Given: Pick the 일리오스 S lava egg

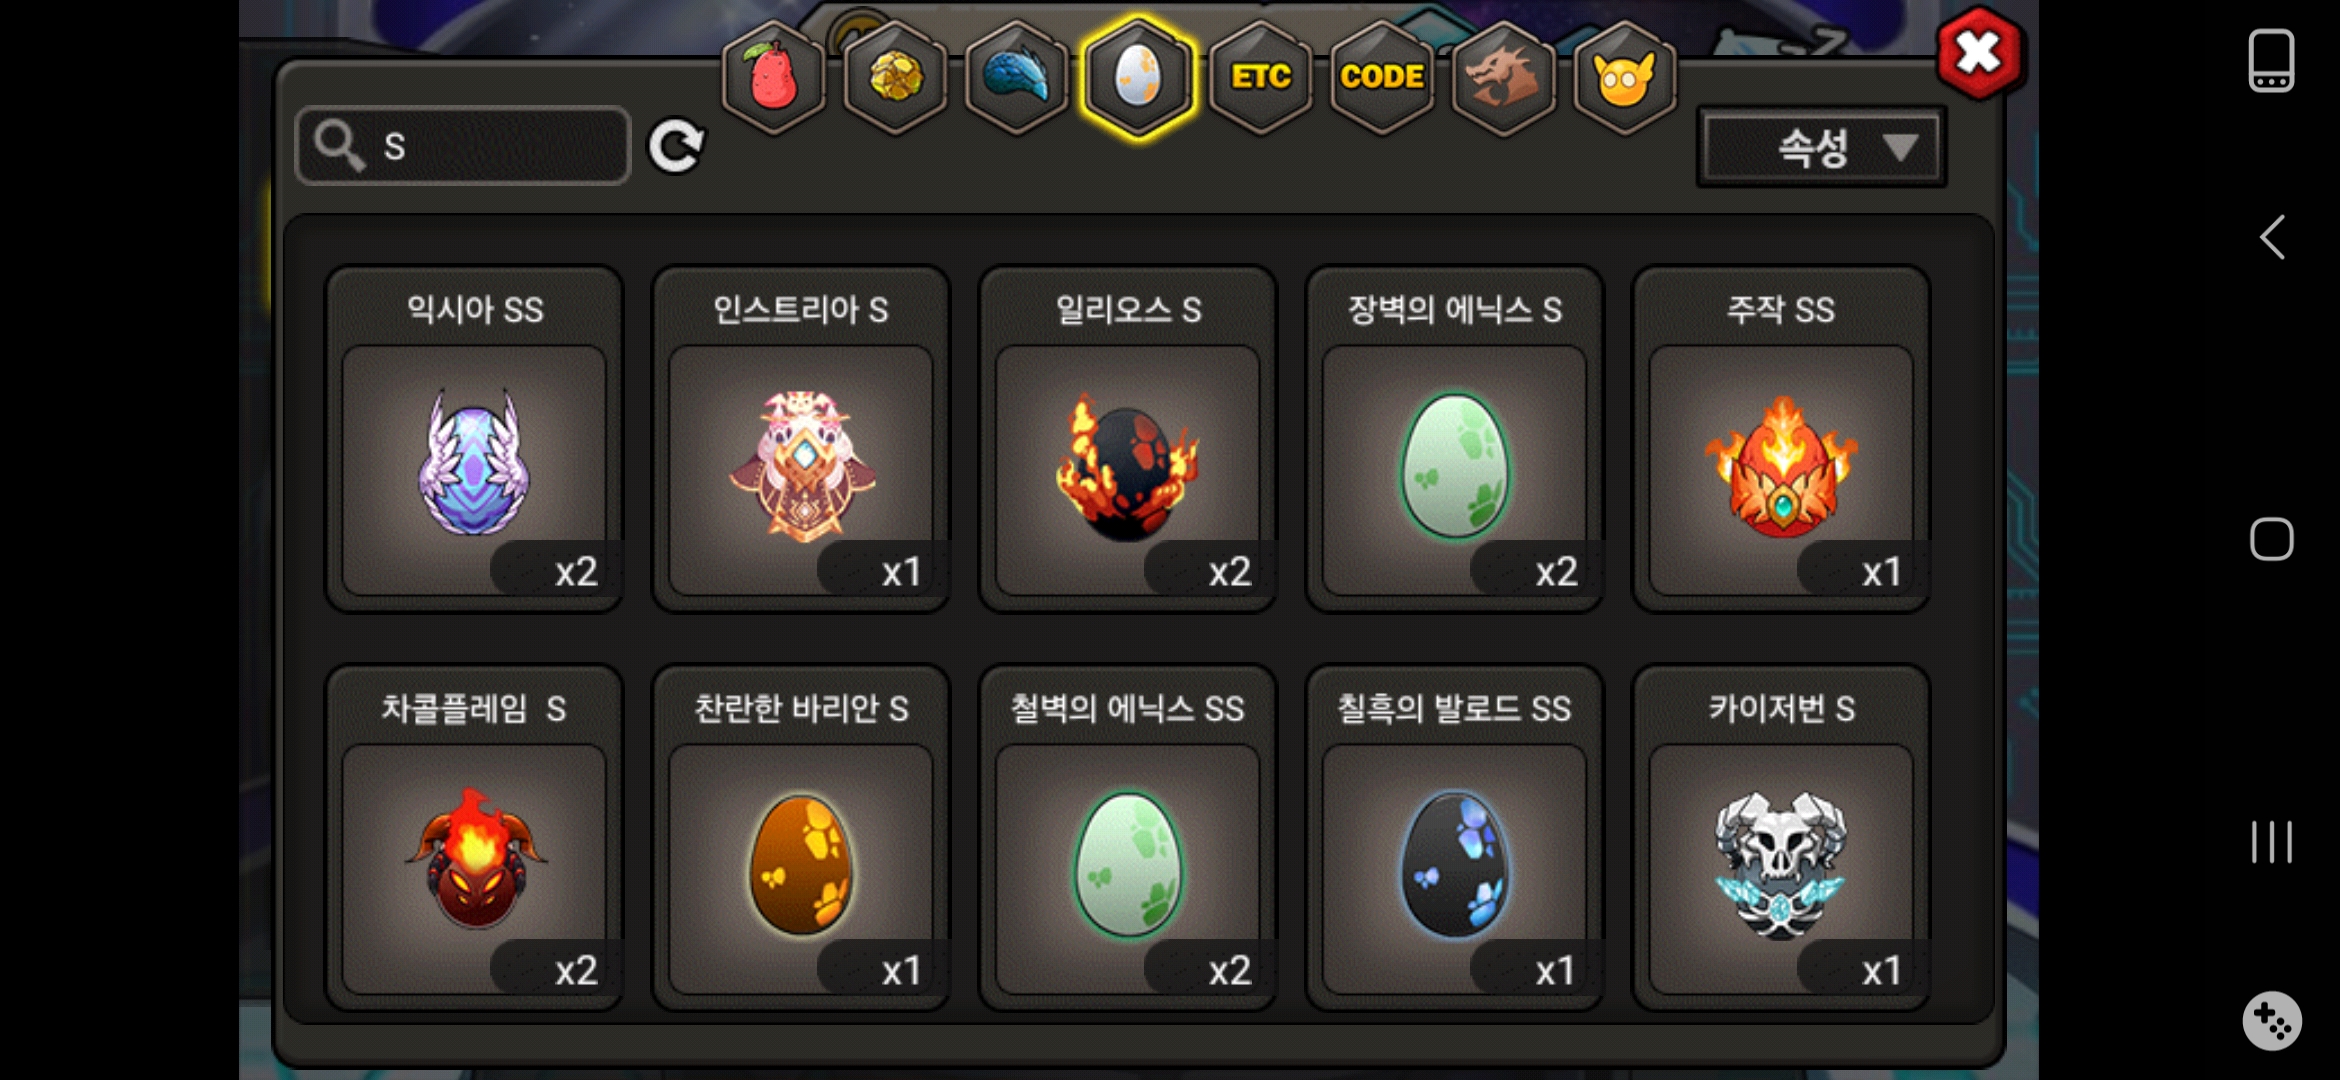Looking at the screenshot, I should [1128, 439].
